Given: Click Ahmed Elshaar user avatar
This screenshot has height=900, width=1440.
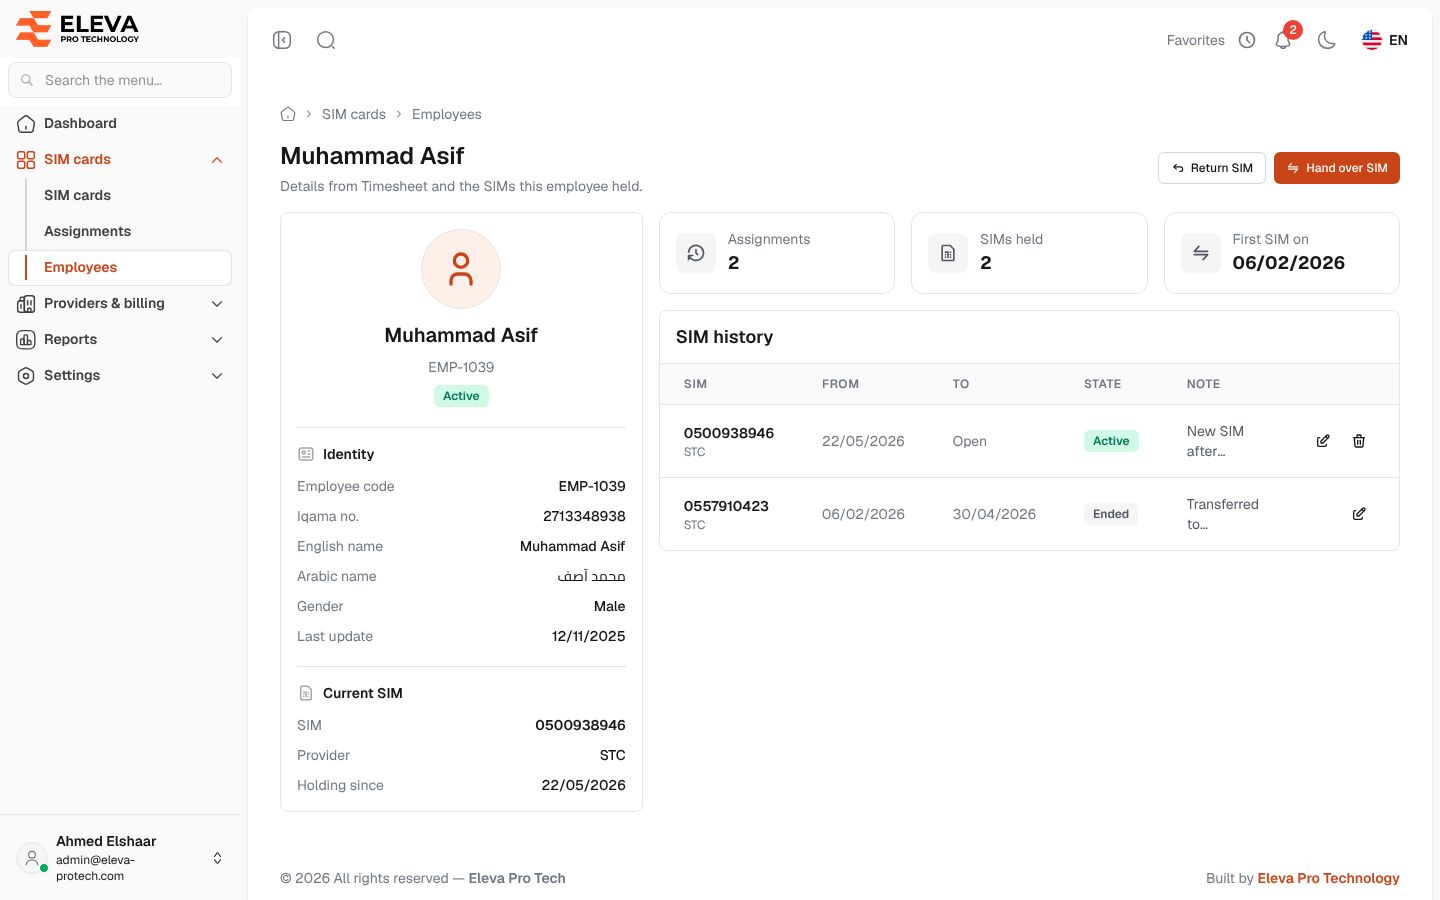Looking at the screenshot, I should click(32, 858).
